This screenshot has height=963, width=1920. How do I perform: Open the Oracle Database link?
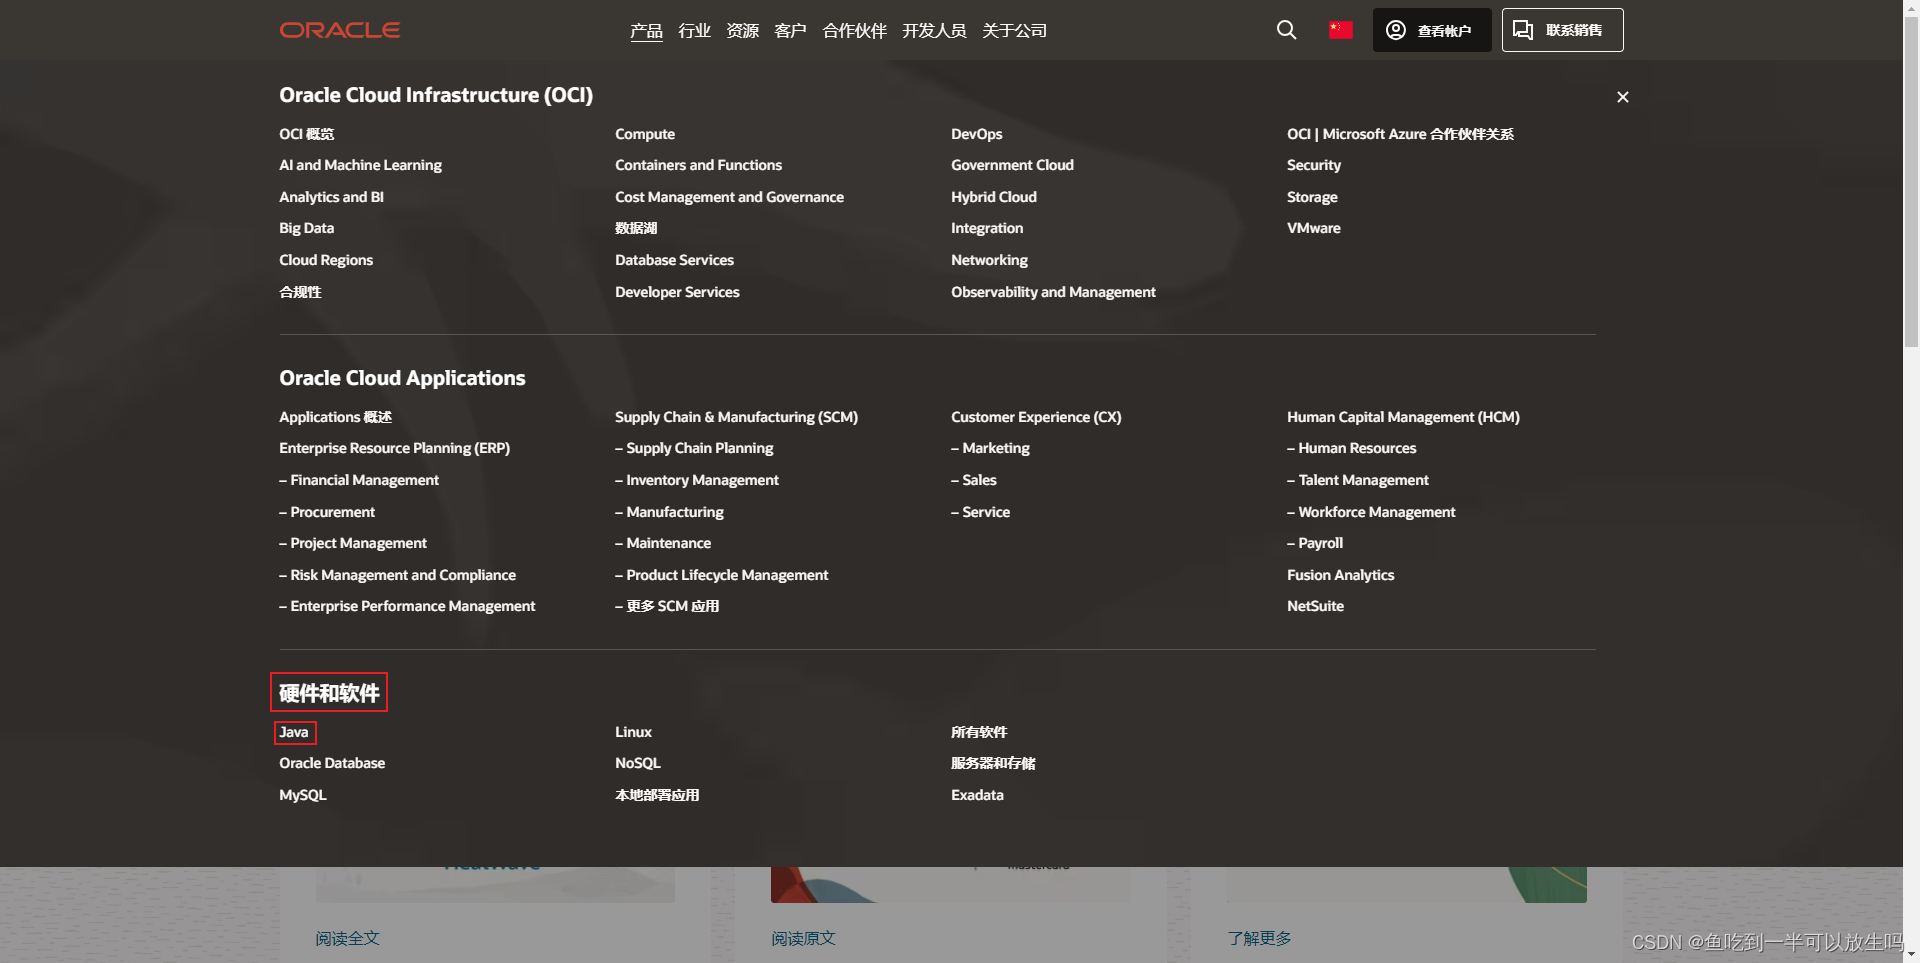(x=332, y=763)
